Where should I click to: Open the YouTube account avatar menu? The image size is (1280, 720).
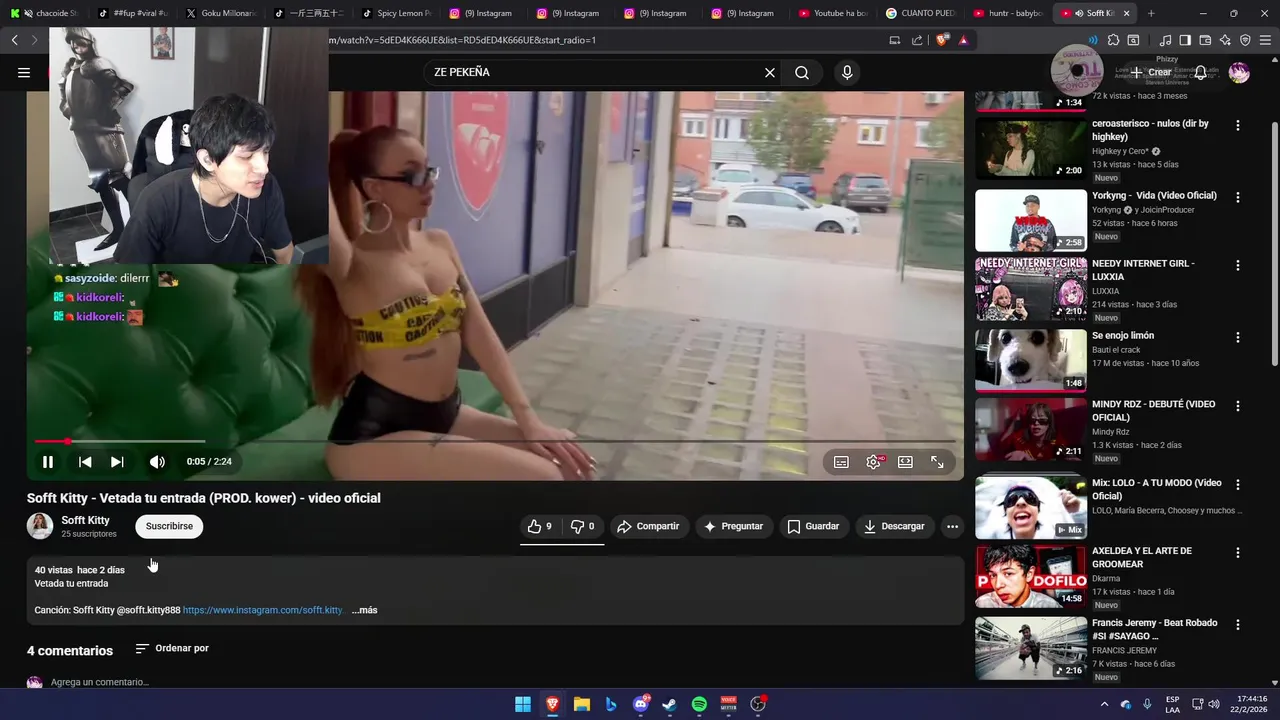pos(1239,72)
